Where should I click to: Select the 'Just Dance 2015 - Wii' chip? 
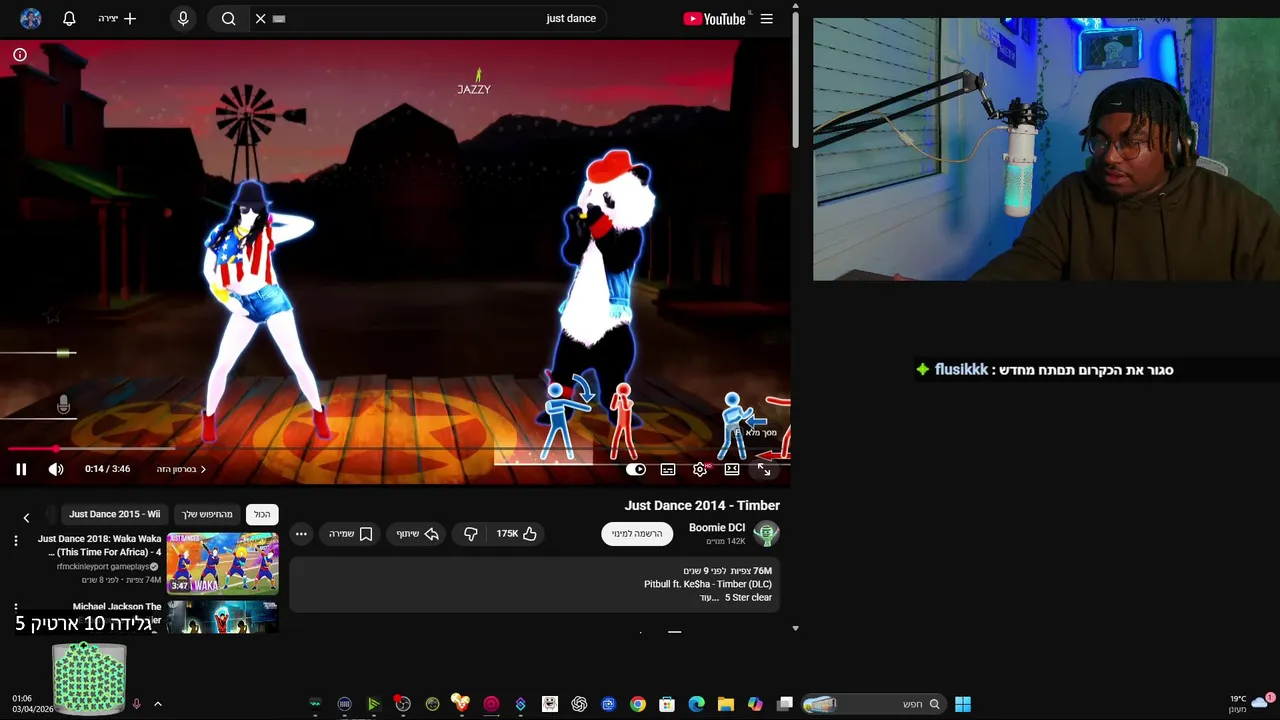[114, 514]
